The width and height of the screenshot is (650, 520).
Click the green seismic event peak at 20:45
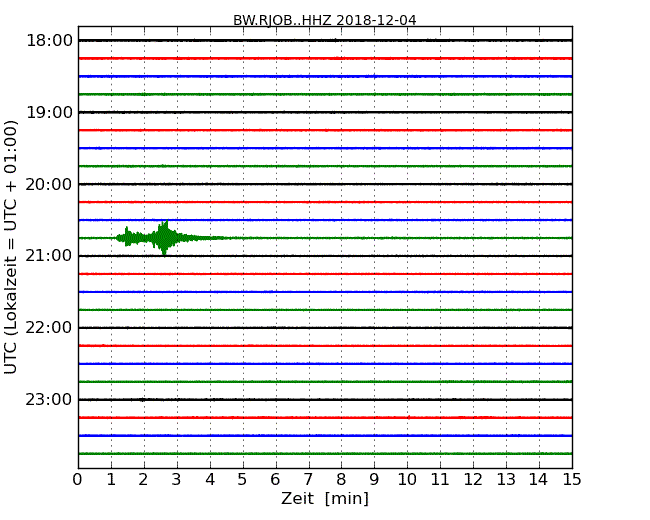pyautogui.click(x=165, y=238)
